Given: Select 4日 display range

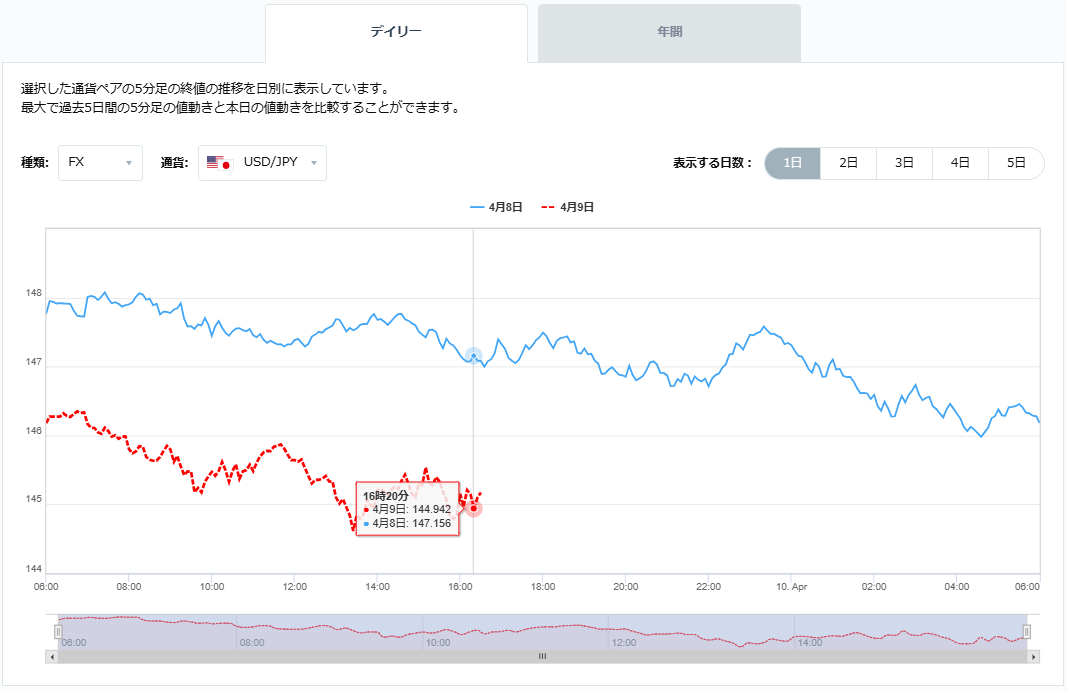Looking at the screenshot, I should (960, 163).
